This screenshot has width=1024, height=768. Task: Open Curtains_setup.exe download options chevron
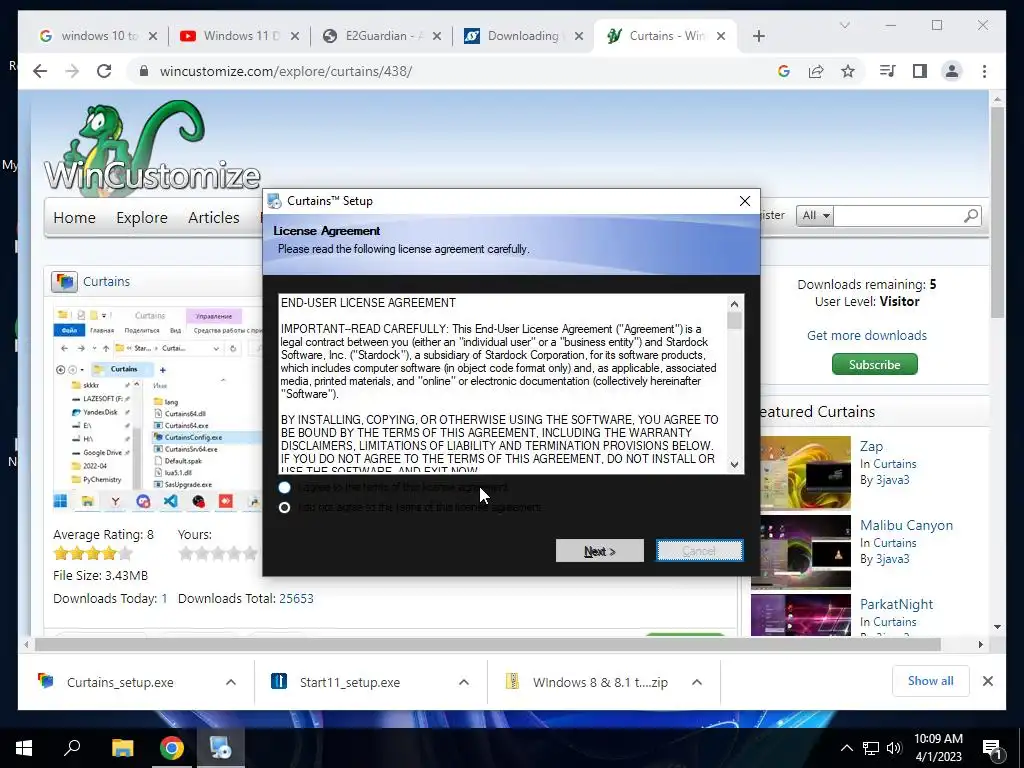(231, 682)
